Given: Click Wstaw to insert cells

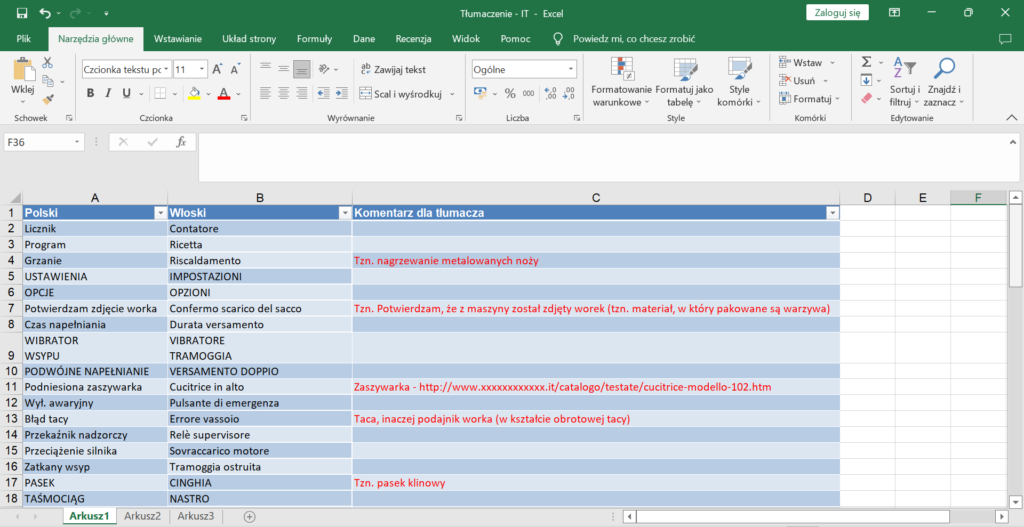Looking at the screenshot, I should click(801, 63).
